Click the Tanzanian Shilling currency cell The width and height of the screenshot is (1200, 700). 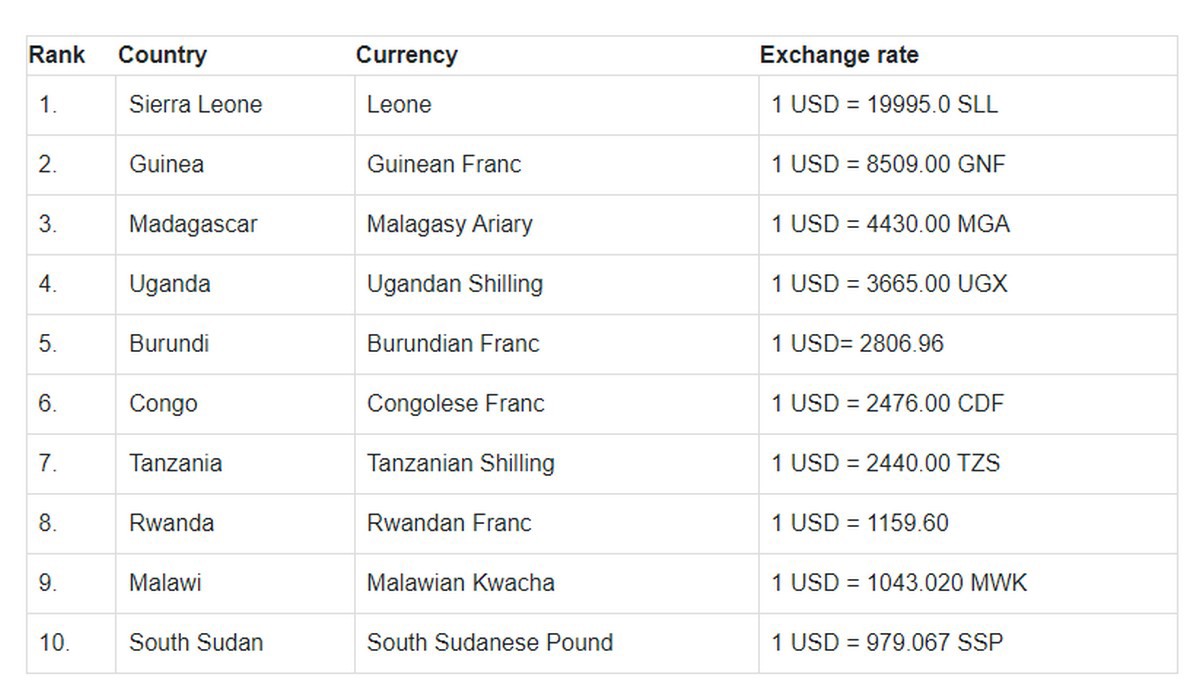(460, 463)
